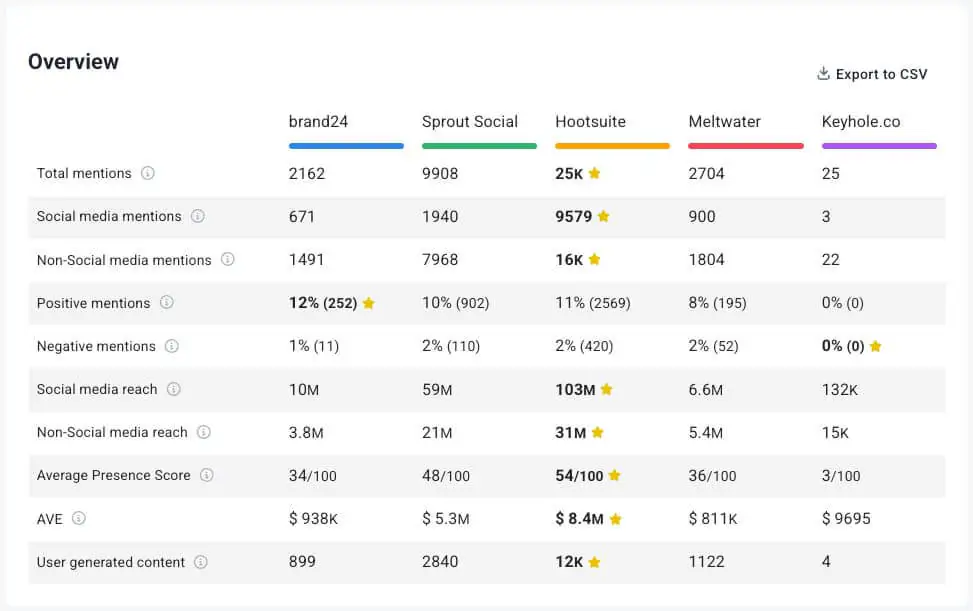Click the star next to brand24's 12% (252)

(368, 303)
